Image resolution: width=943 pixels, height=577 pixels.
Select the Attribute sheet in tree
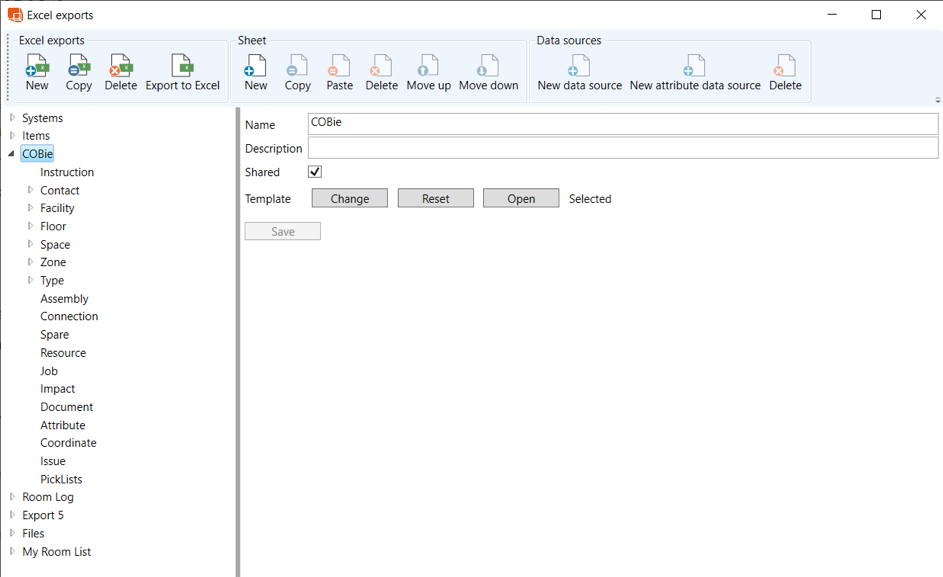pyautogui.click(x=63, y=425)
